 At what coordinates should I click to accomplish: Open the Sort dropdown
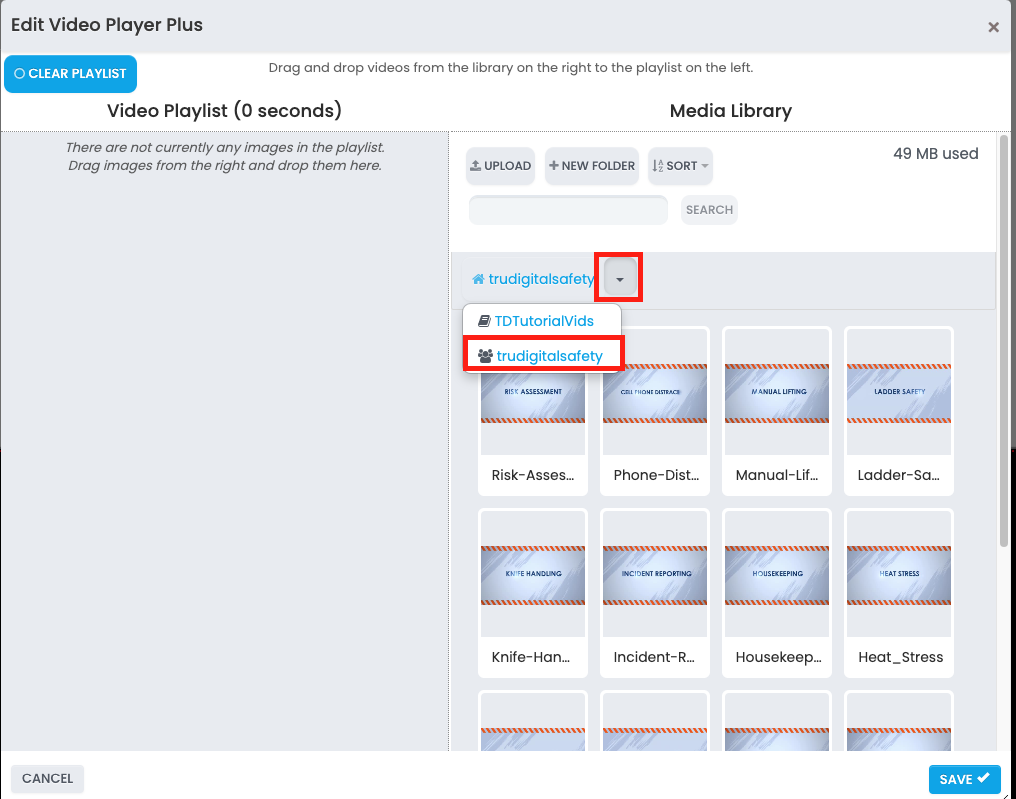(x=680, y=166)
